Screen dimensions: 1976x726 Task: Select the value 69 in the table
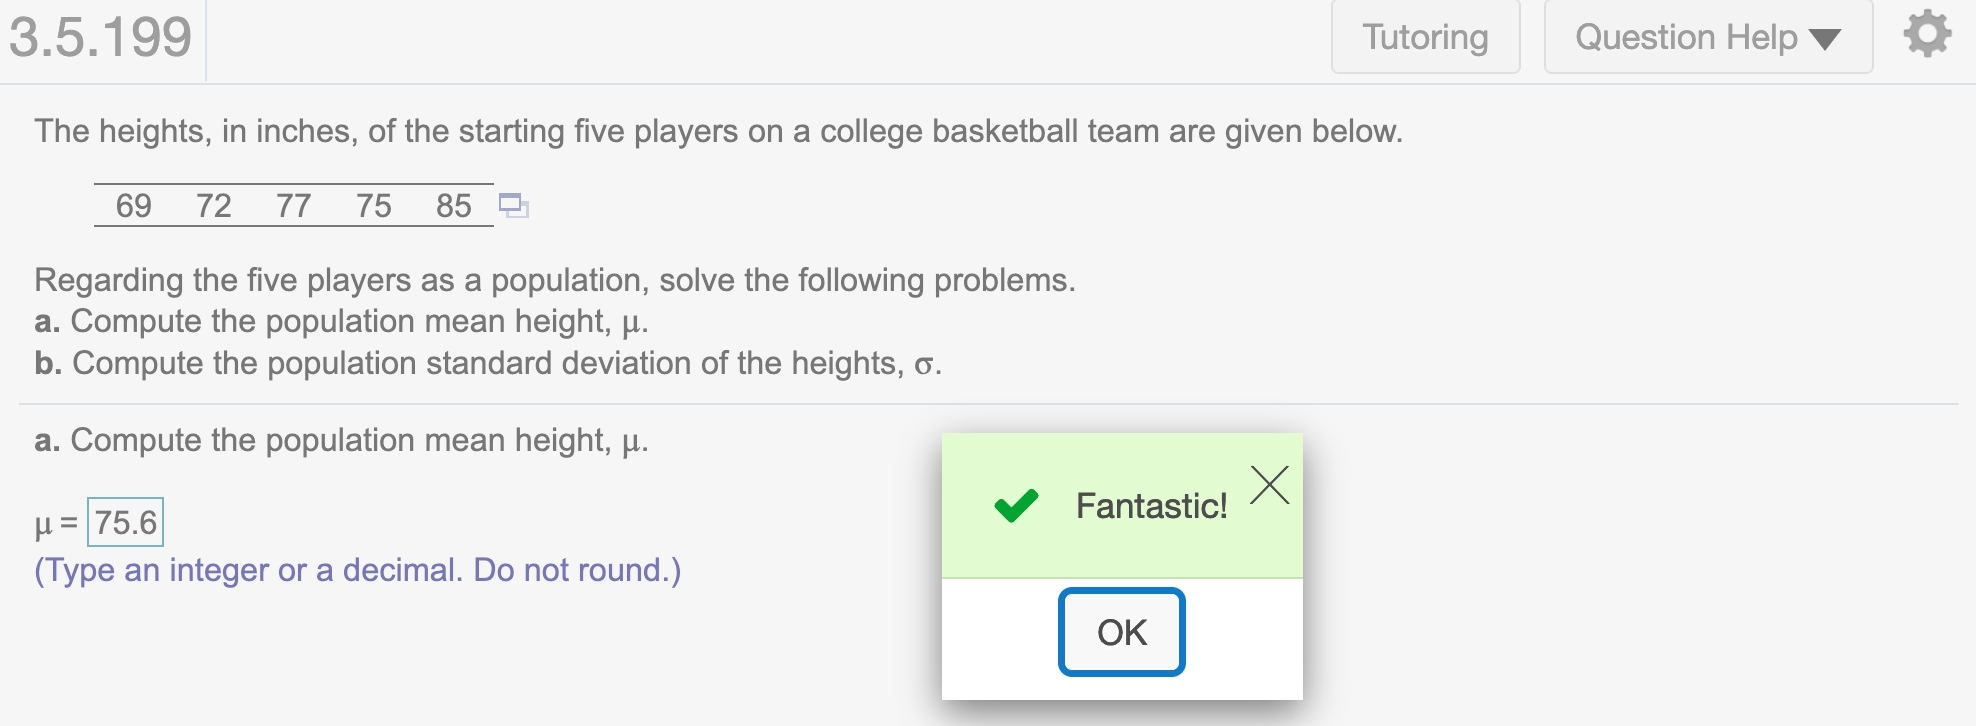coord(134,206)
